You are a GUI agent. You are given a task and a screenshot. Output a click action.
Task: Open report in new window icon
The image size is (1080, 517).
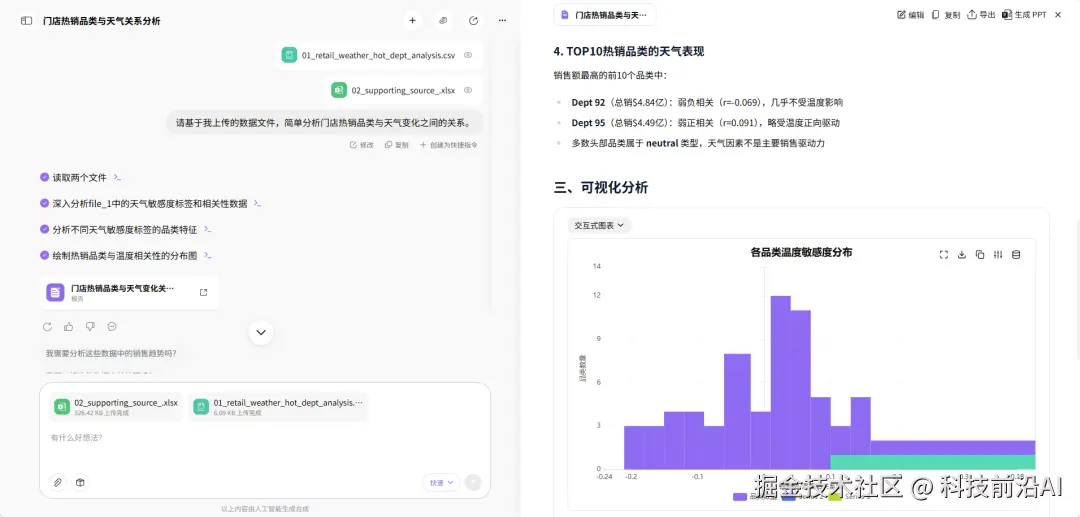click(203, 293)
